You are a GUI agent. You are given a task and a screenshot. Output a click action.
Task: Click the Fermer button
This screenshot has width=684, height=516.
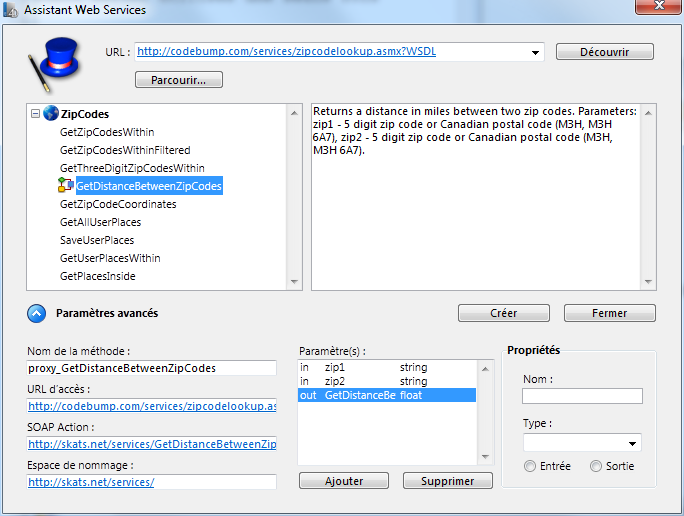609,313
